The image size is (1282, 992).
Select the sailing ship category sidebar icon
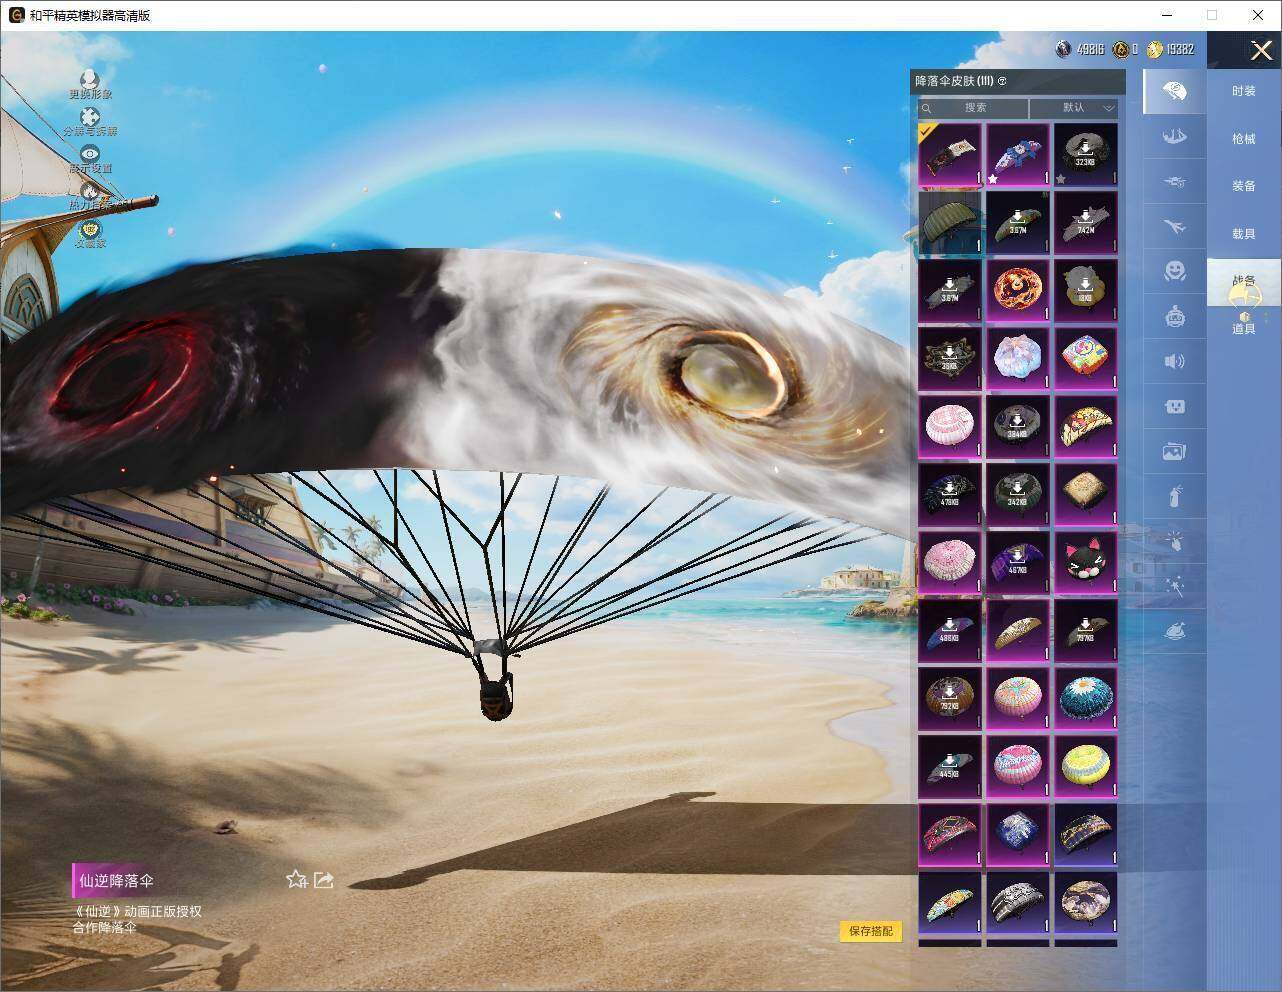1175,136
